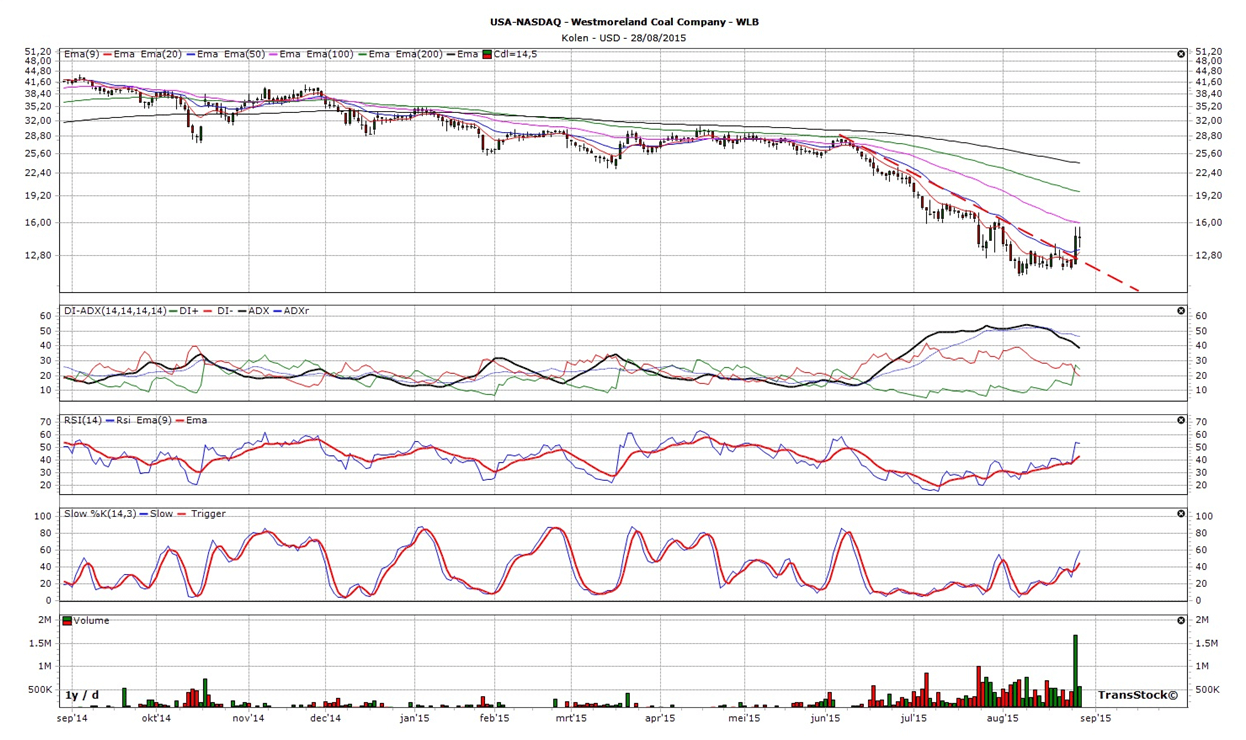
Task: Click the okt'14 date axis label
Action: click(x=155, y=718)
